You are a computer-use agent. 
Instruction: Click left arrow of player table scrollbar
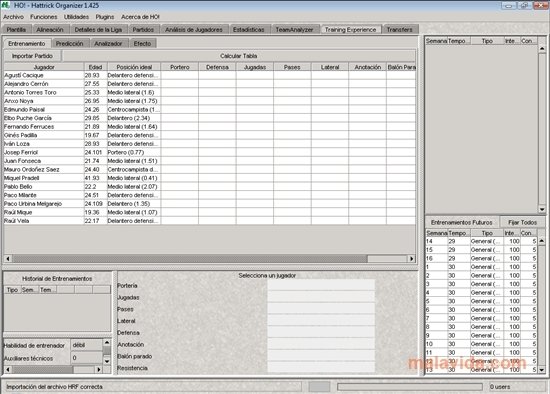click(8, 259)
